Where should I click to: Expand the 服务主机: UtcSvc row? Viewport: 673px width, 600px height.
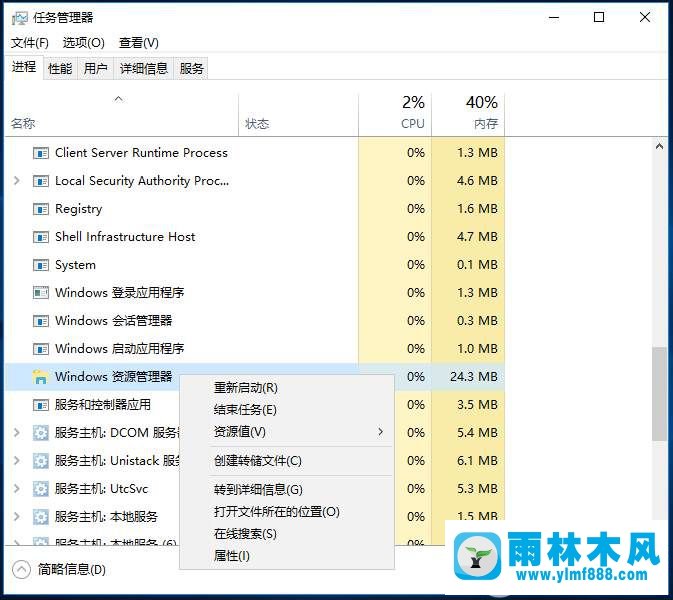pyautogui.click(x=17, y=488)
